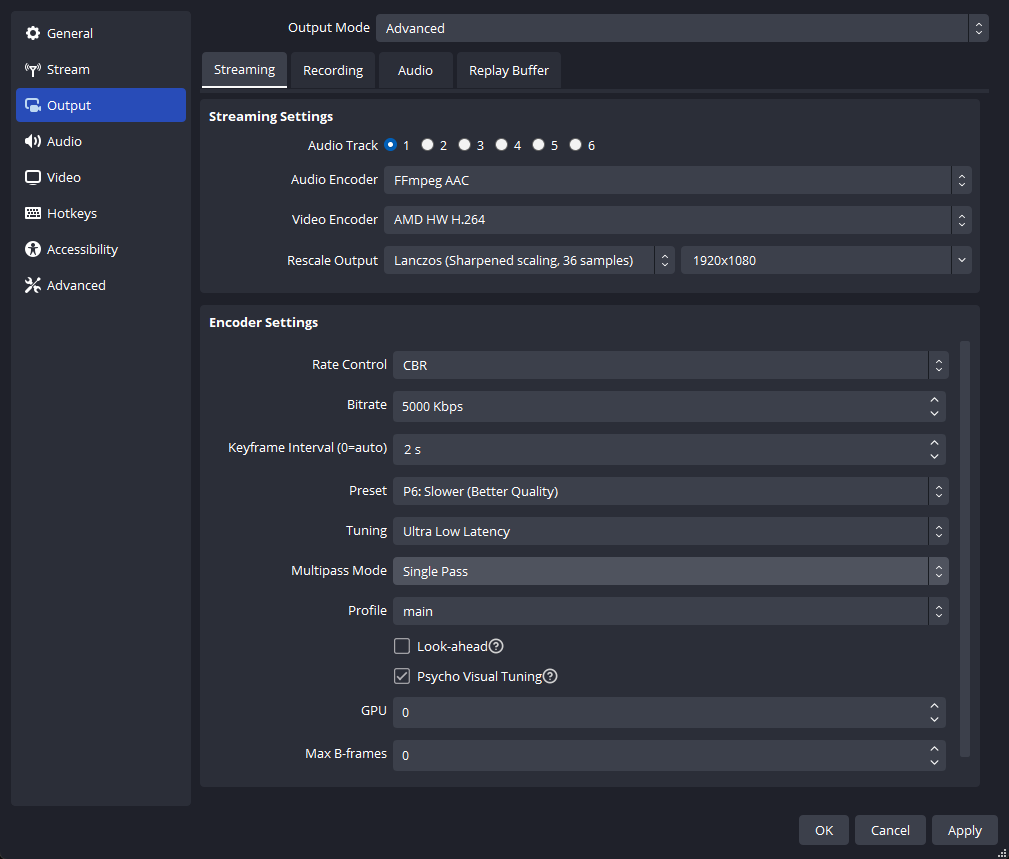Click the Cancel button
Screen dimensions: 1009x859
tap(890, 830)
